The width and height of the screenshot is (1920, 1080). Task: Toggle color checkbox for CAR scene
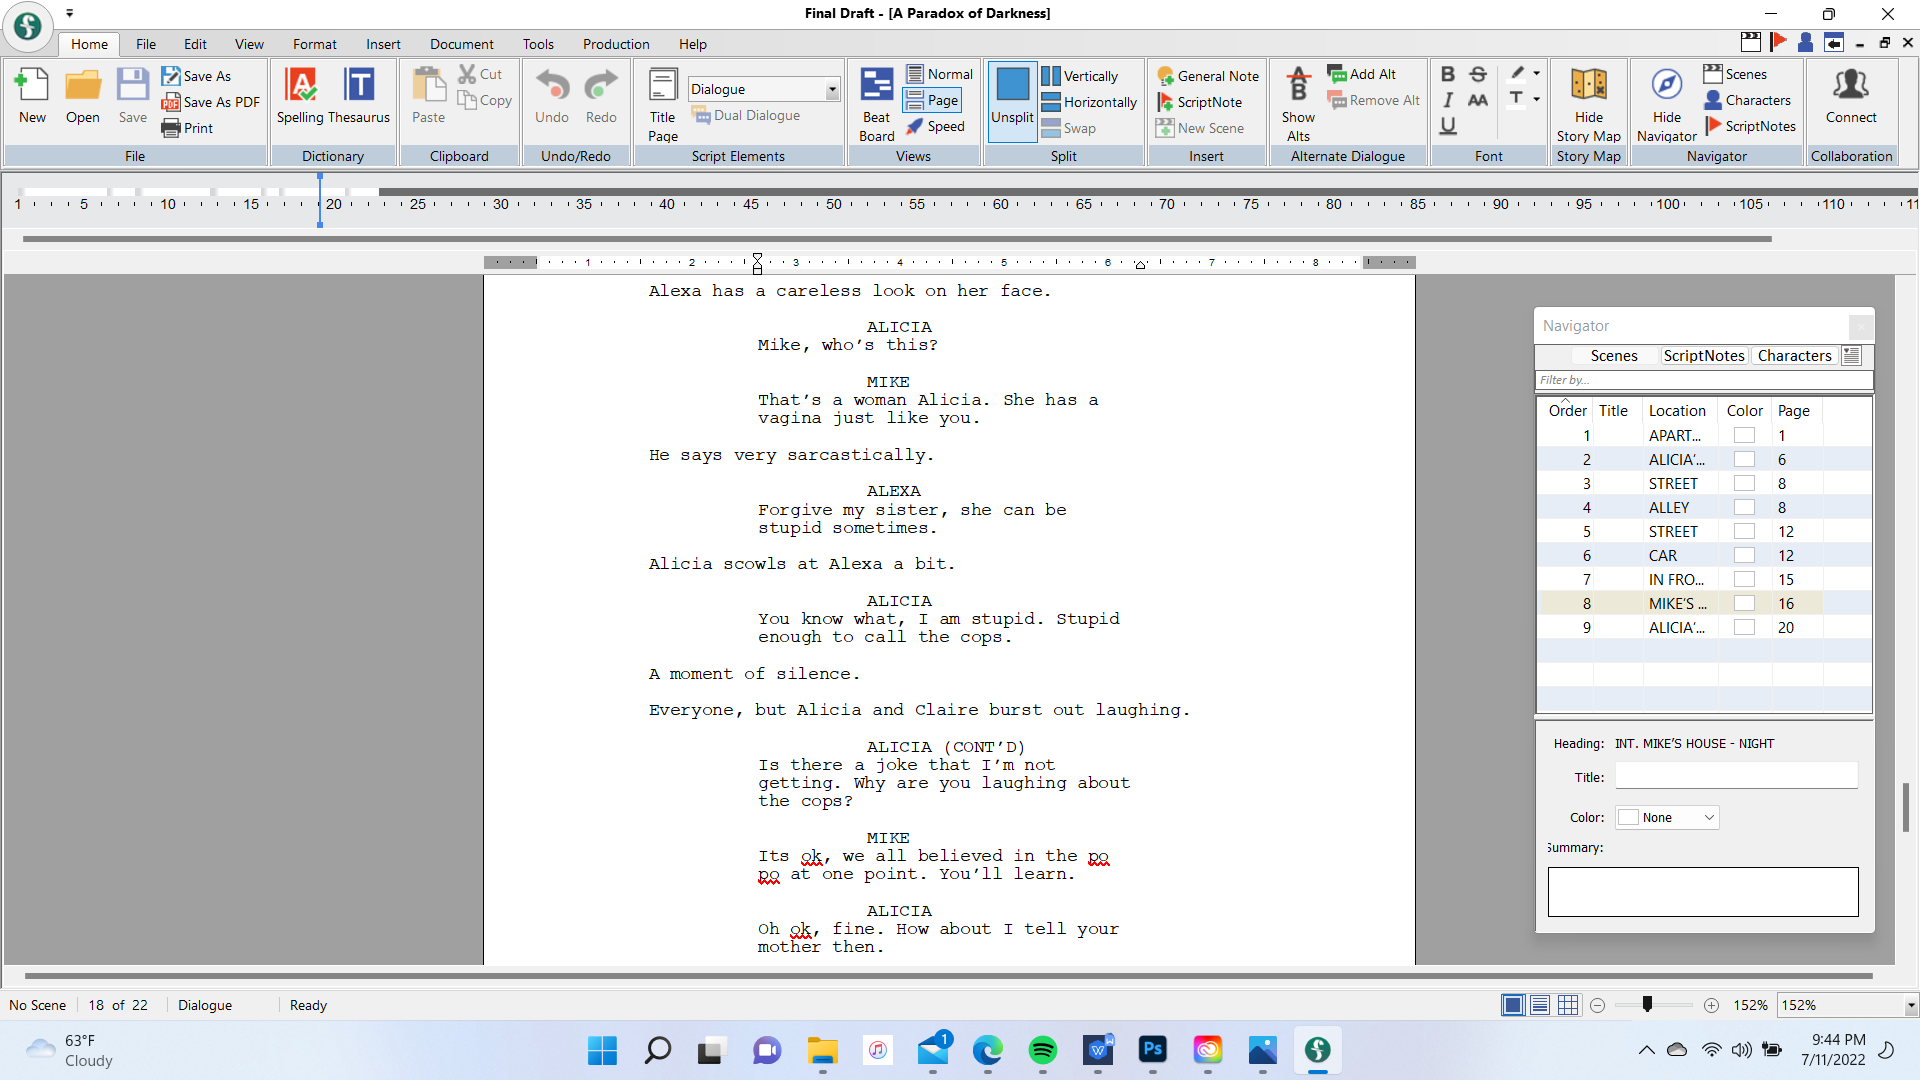(1744, 556)
